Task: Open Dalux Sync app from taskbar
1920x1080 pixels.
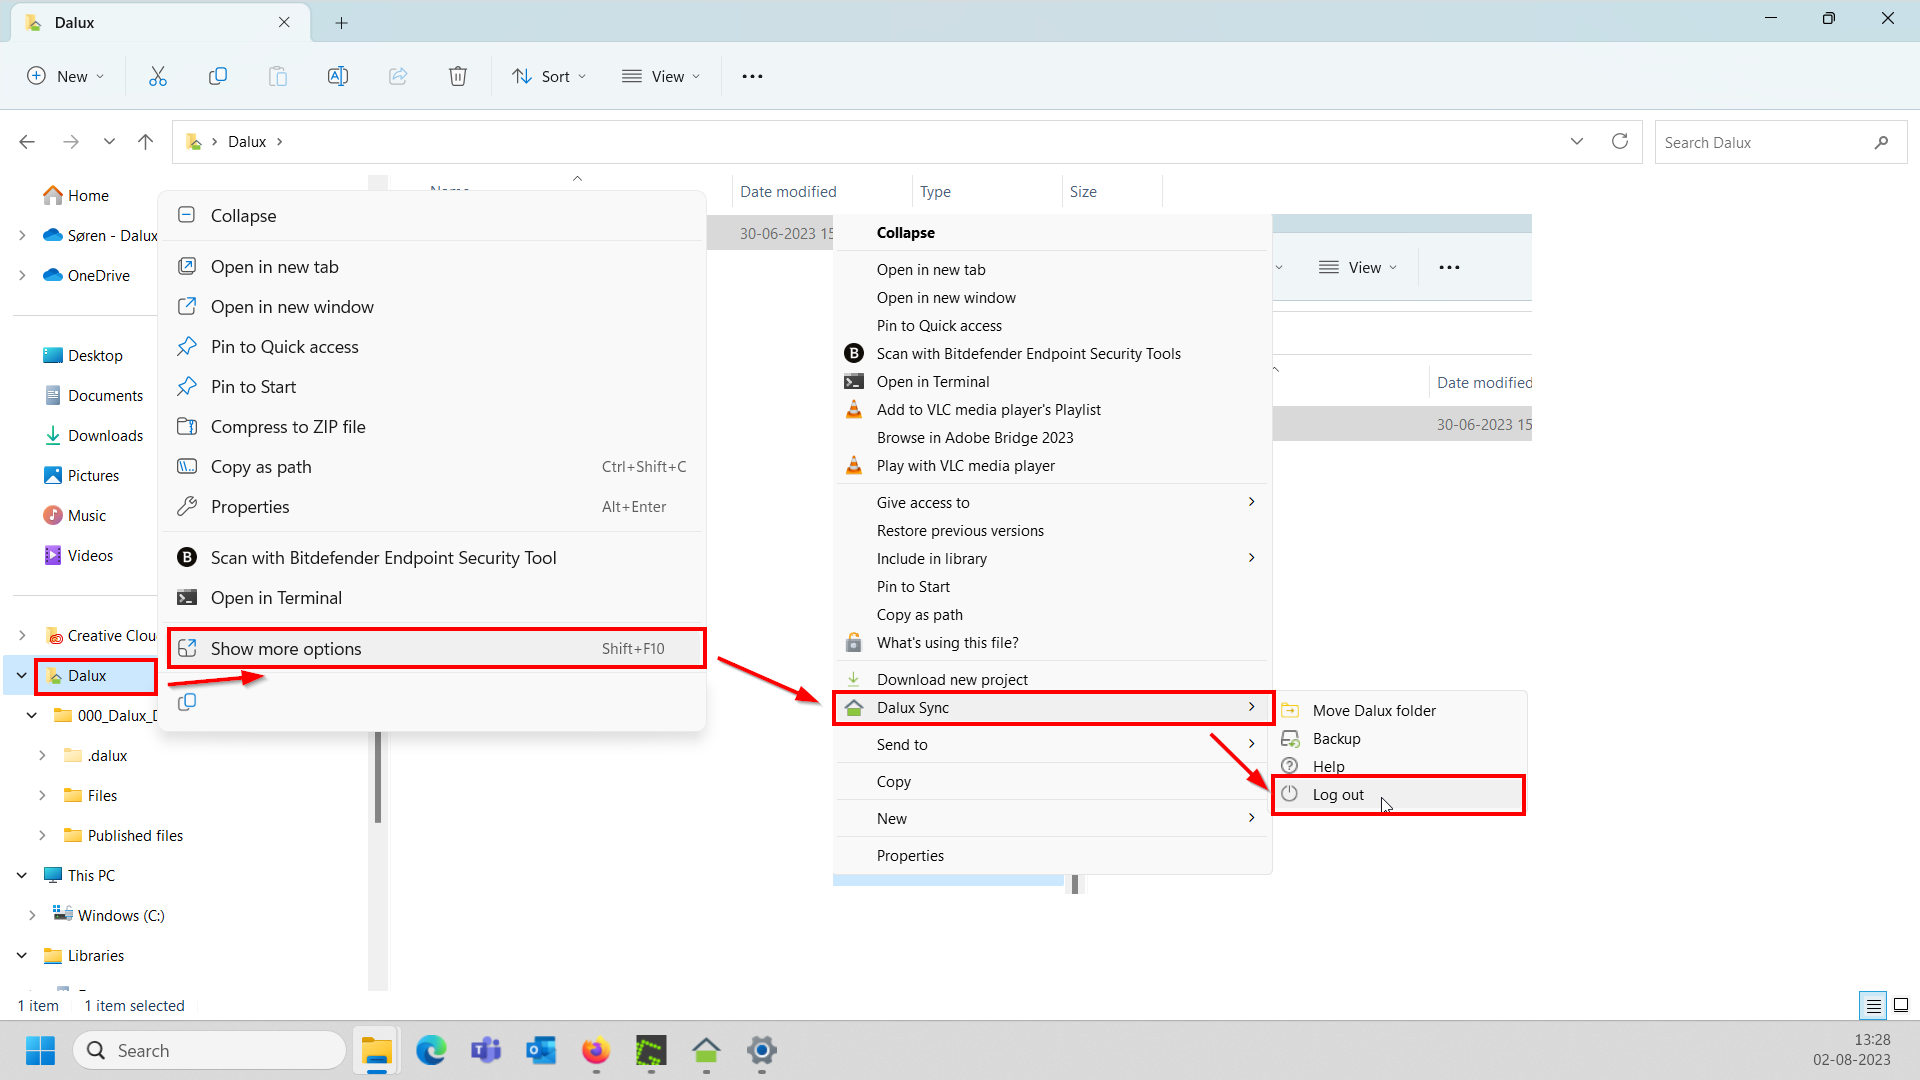Action: click(x=706, y=1050)
